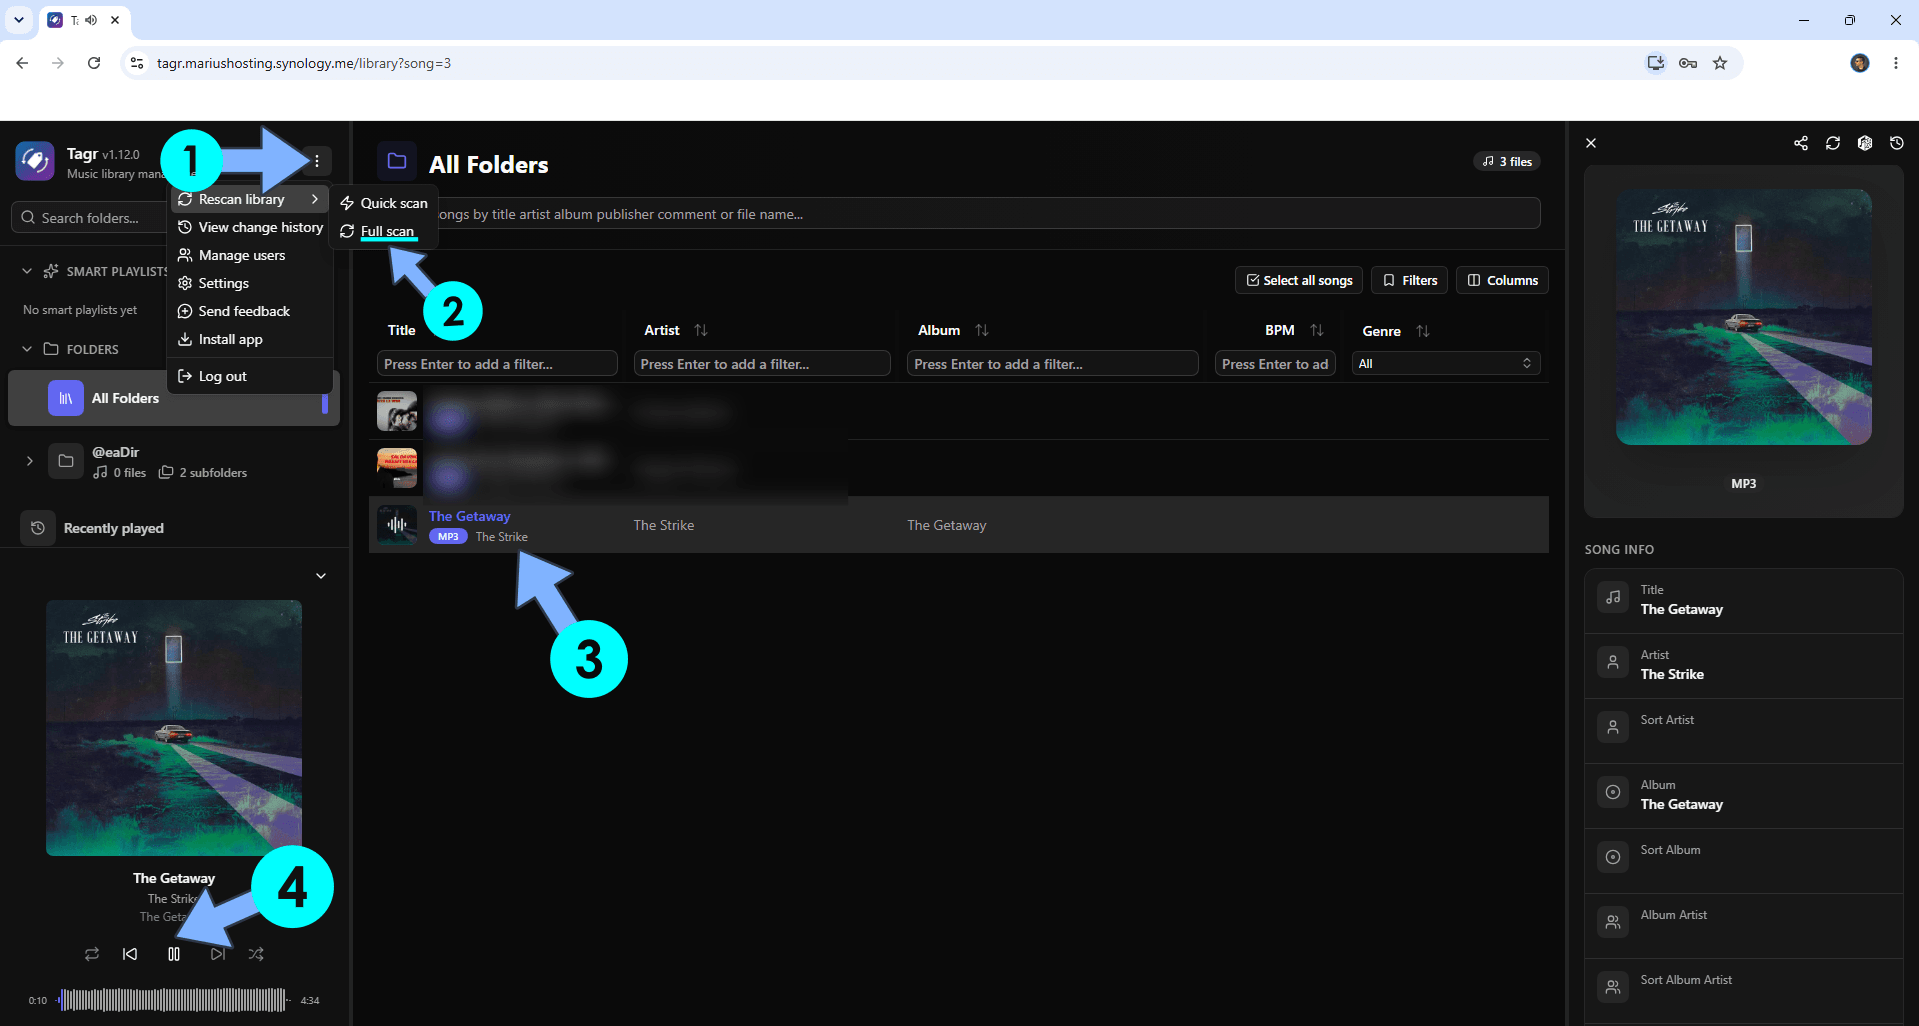Sort the table by Album

point(982,330)
